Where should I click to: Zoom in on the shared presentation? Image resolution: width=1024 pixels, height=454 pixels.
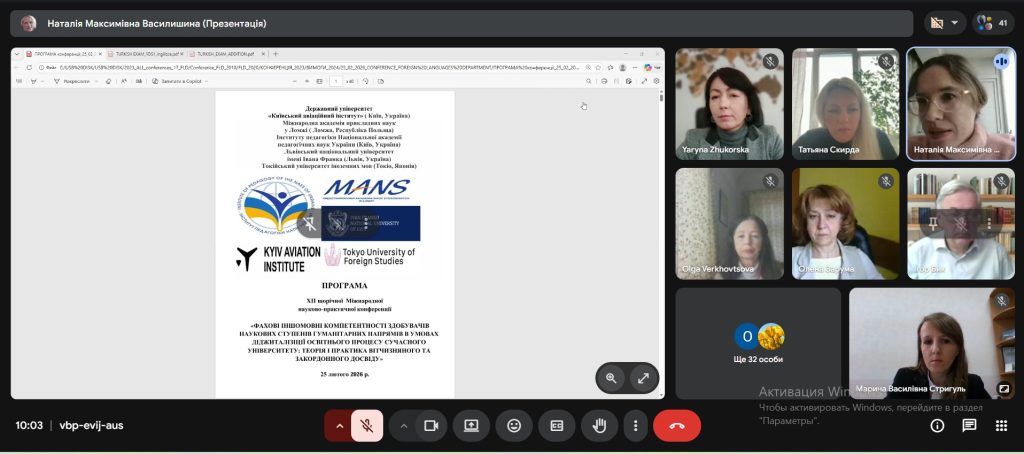click(x=611, y=378)
